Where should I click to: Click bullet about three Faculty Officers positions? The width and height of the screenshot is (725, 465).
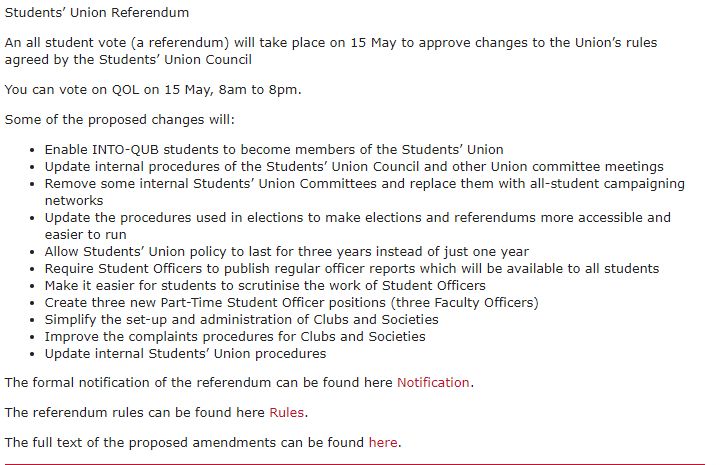pyautogui.click(x=292, y=303)
